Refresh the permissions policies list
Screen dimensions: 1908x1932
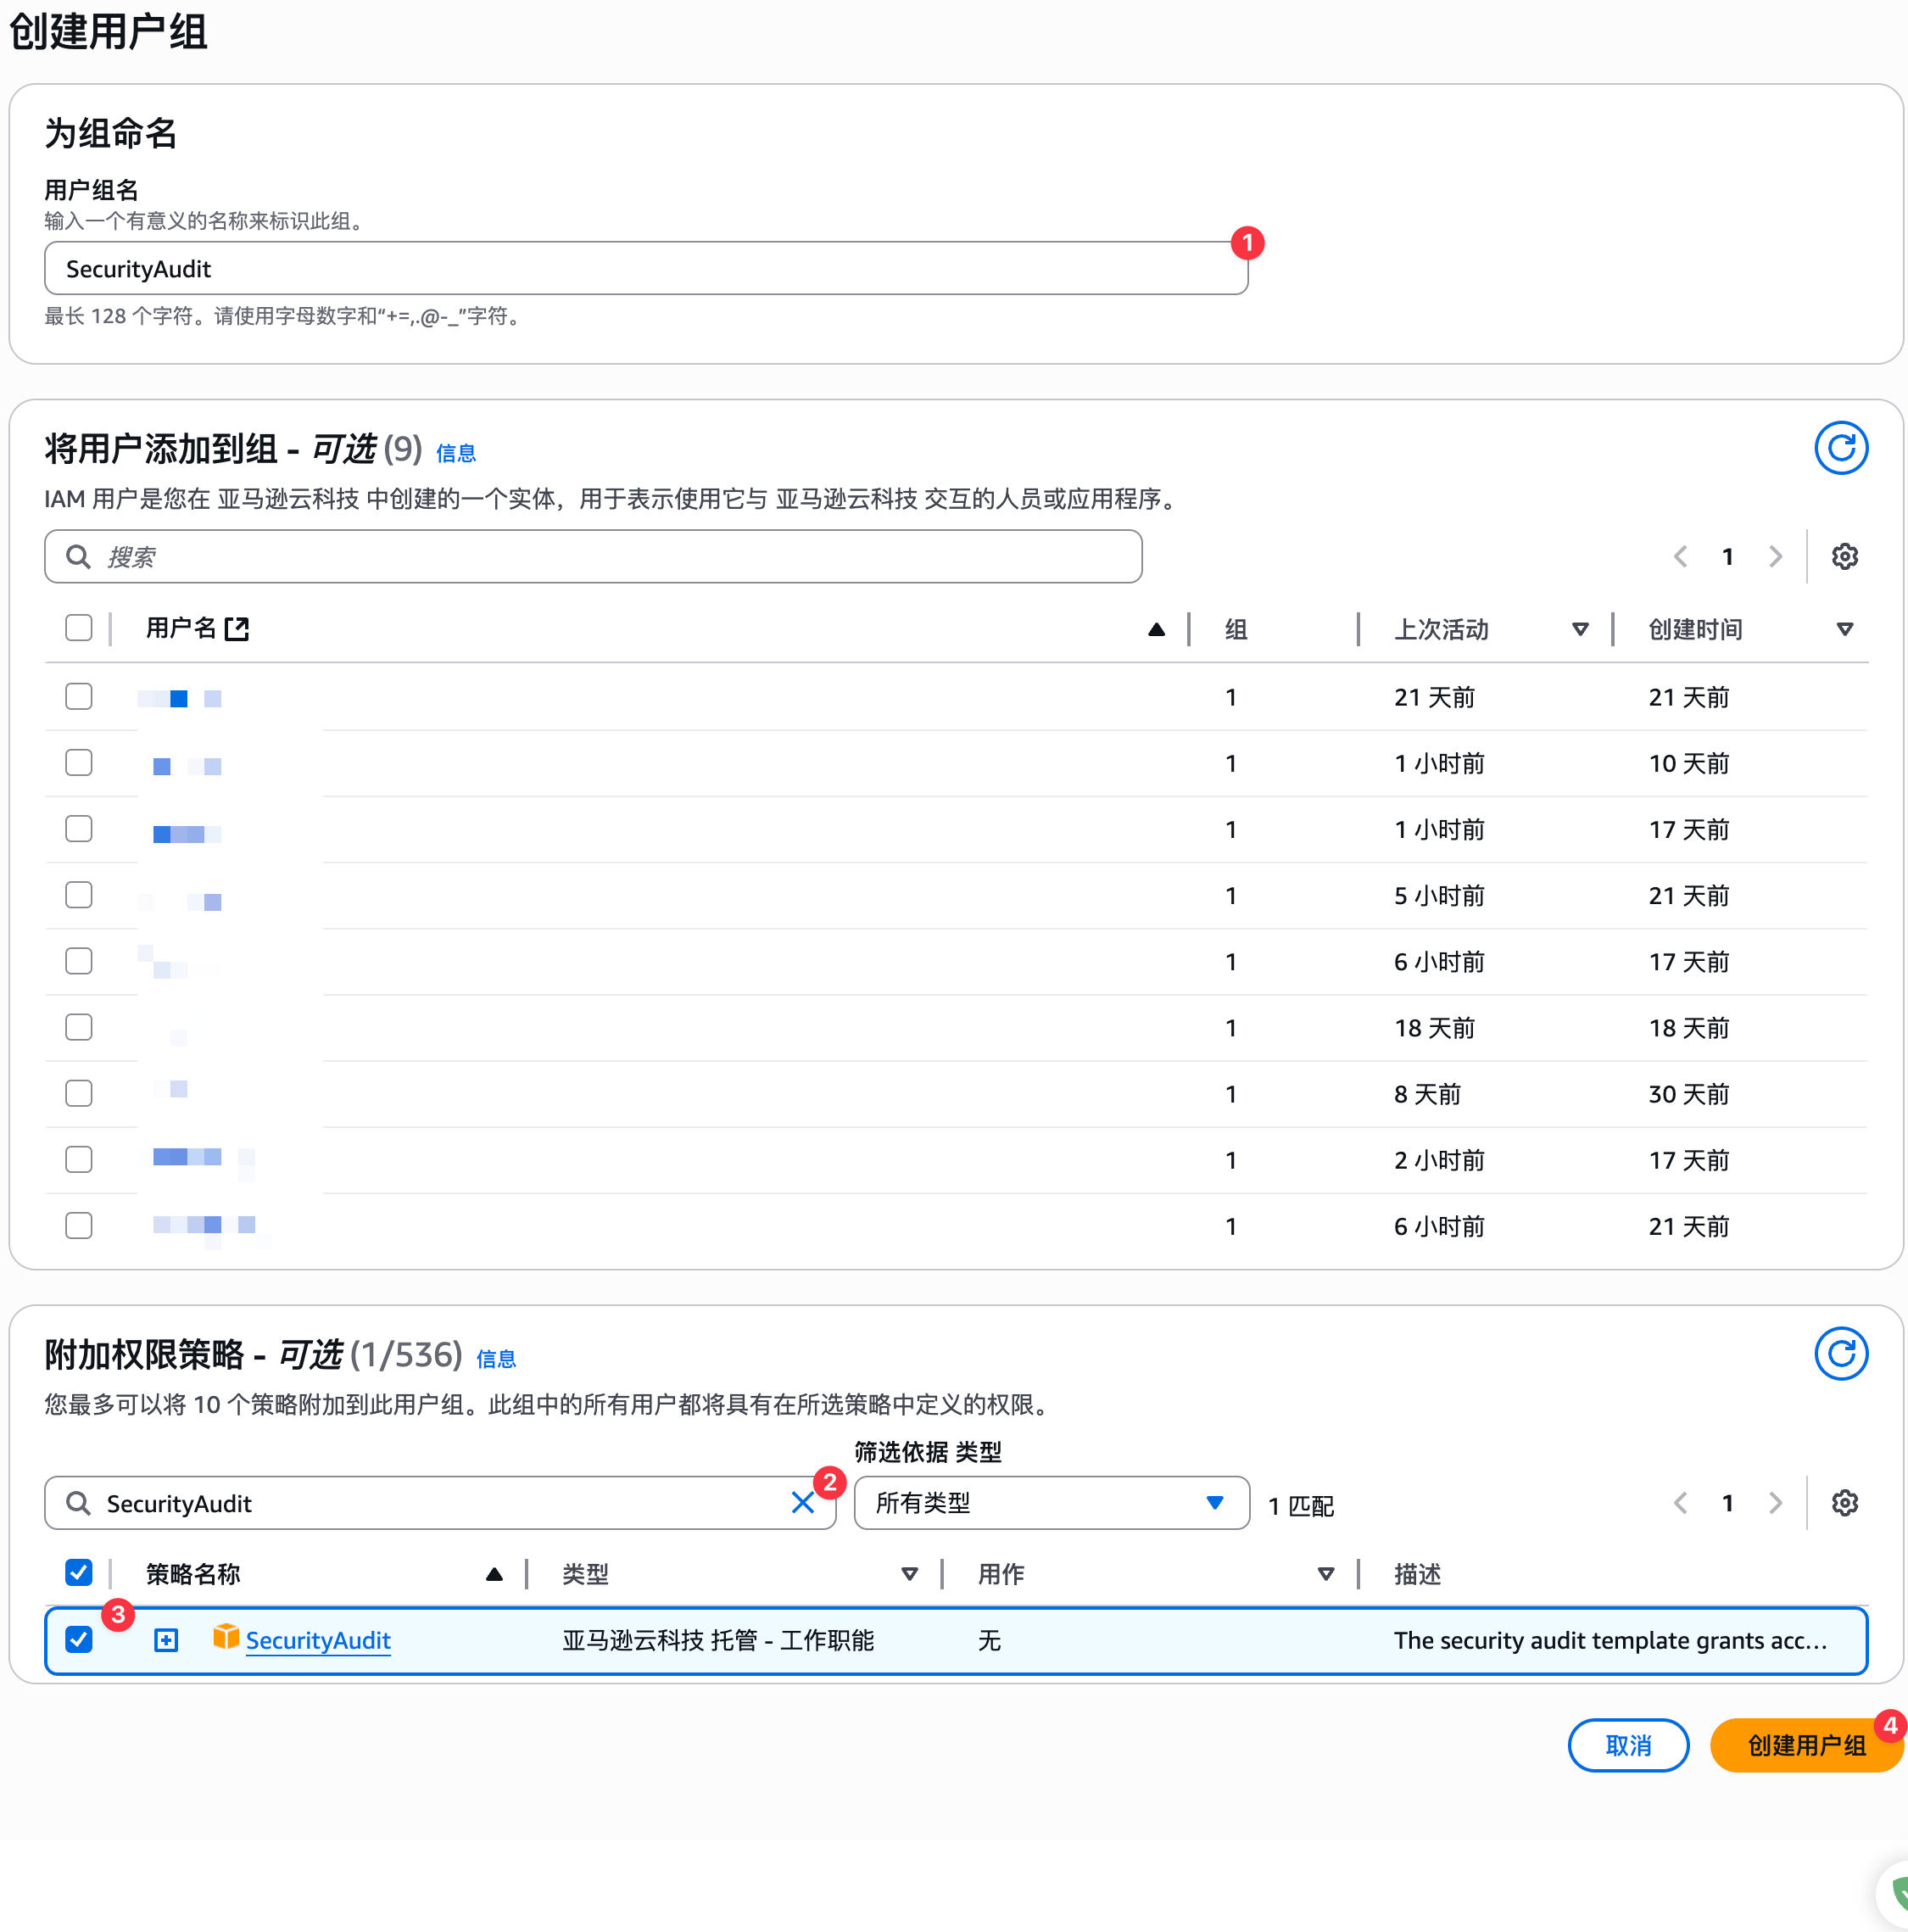point(1840,1353)
